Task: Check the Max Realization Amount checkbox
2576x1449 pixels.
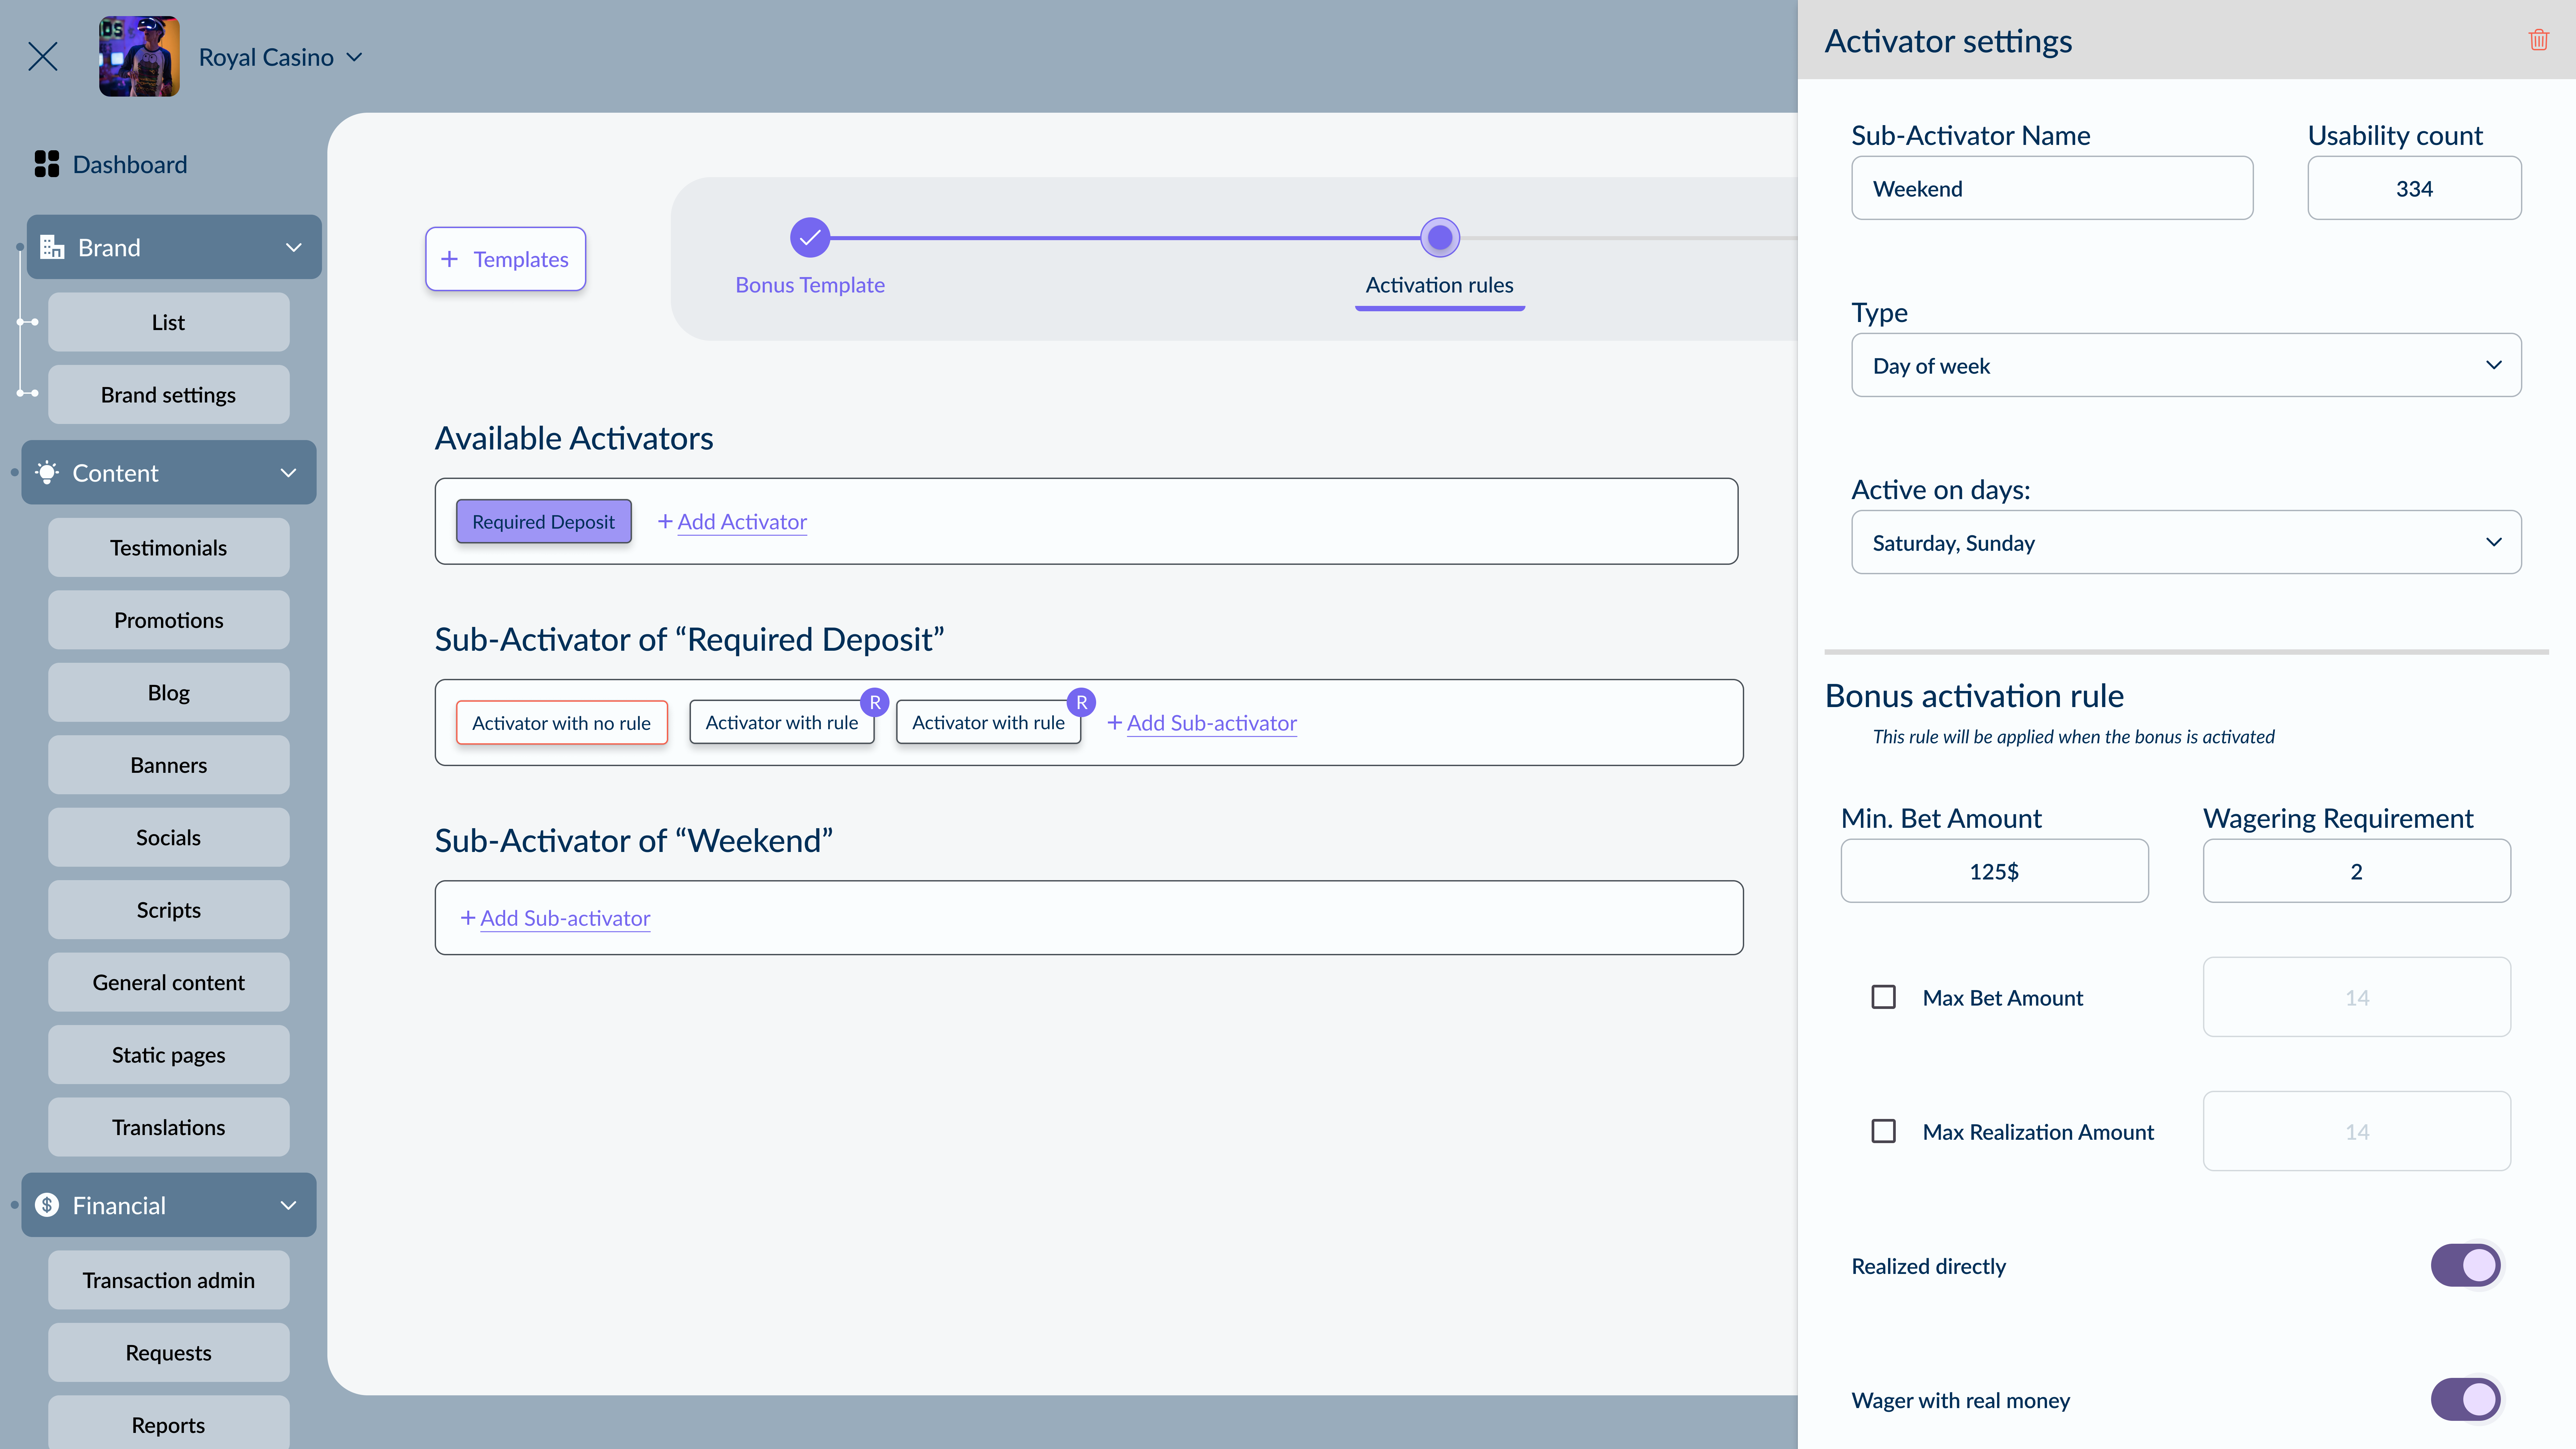Action: (x=1884, y=1131)
